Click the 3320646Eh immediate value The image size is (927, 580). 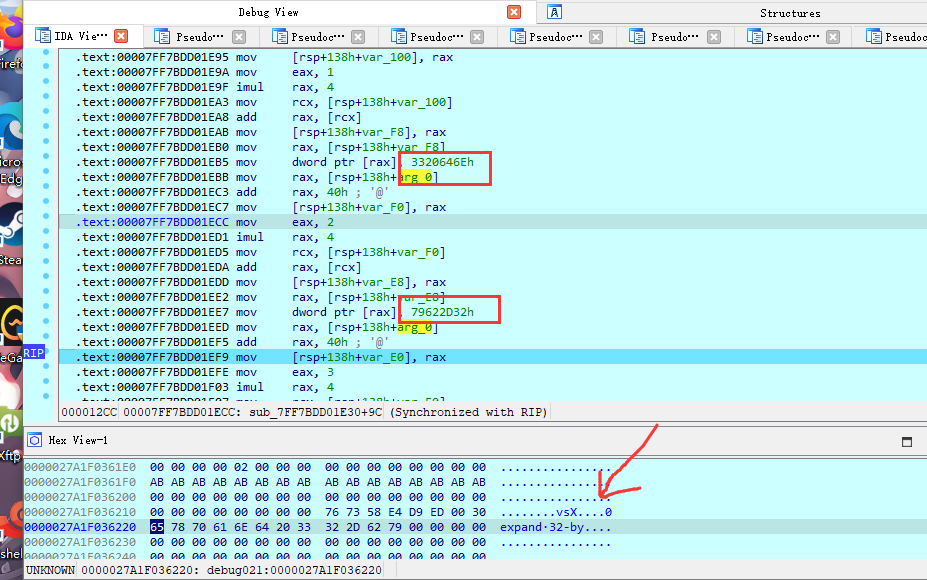point(442,162)
